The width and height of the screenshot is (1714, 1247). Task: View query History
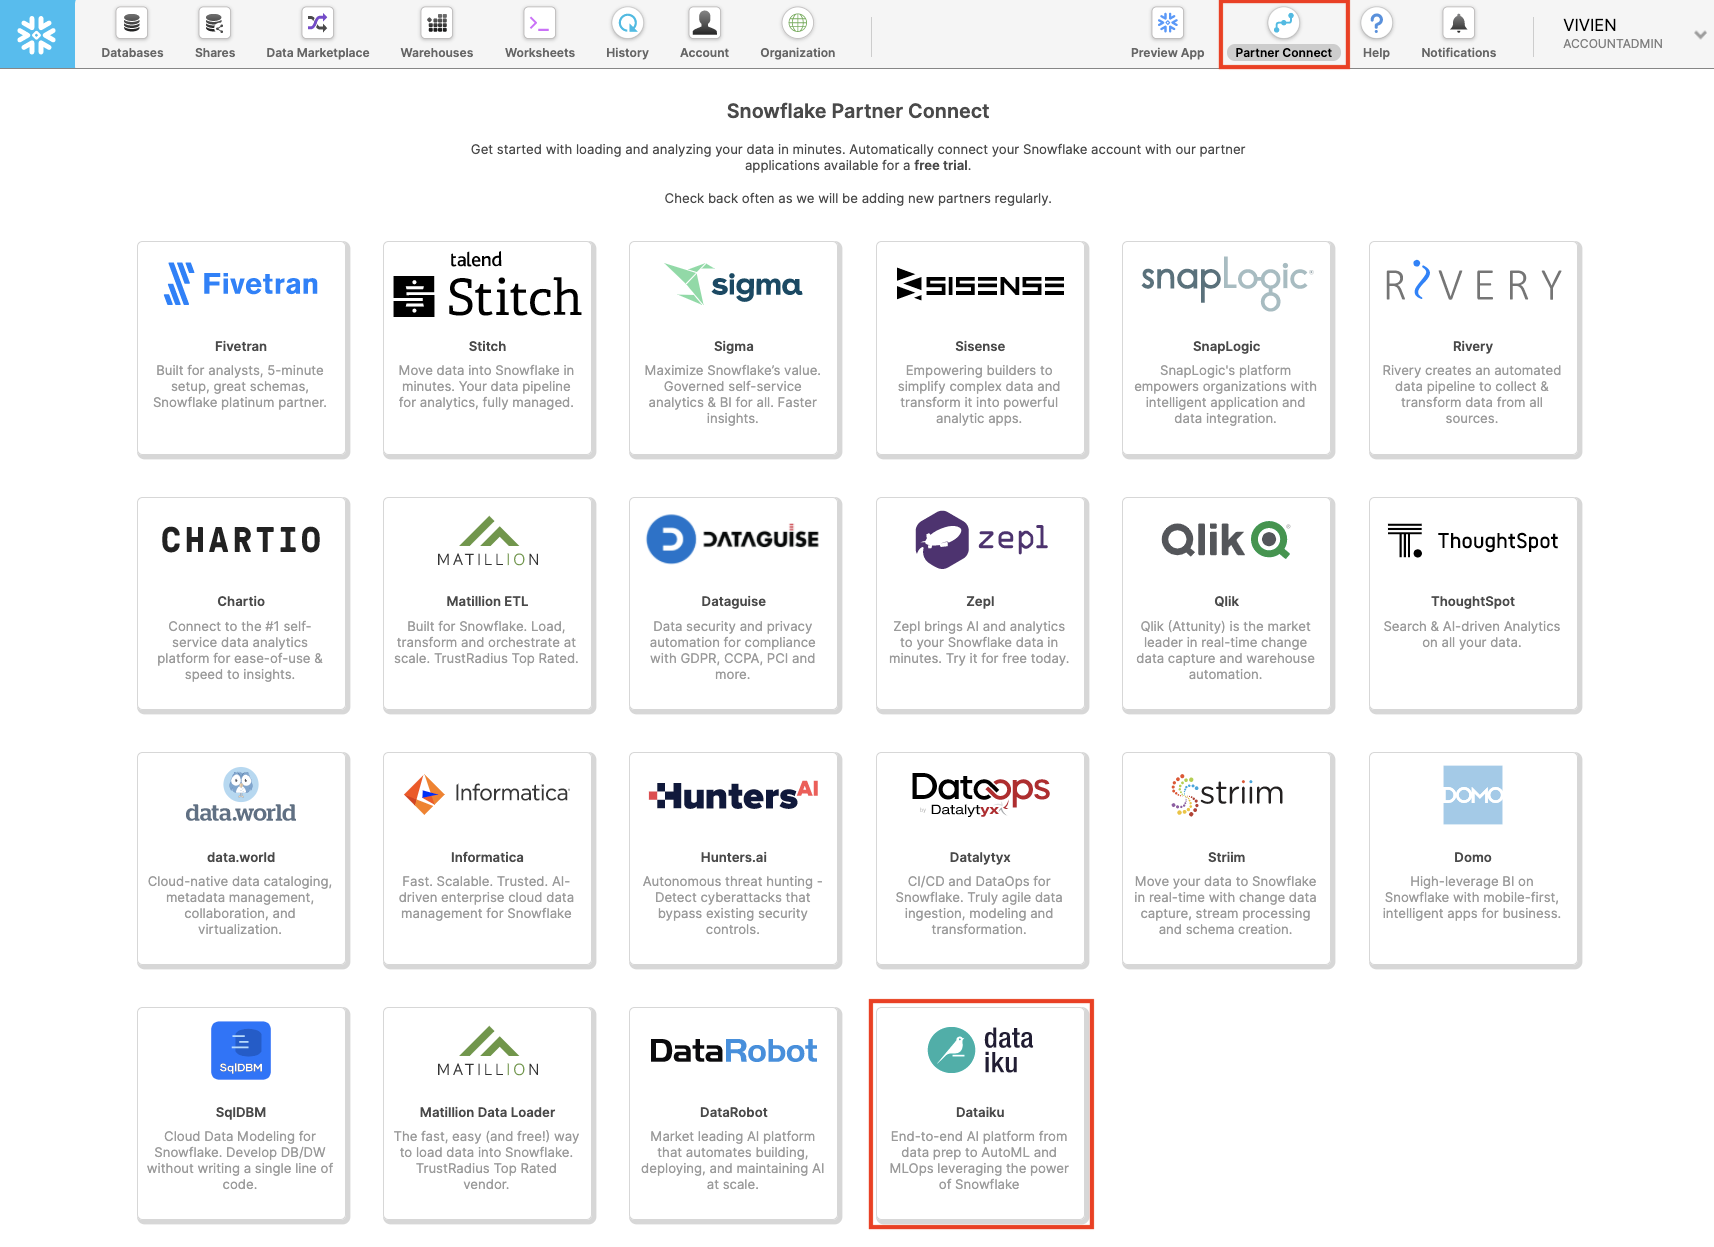(x=627, y=34)
